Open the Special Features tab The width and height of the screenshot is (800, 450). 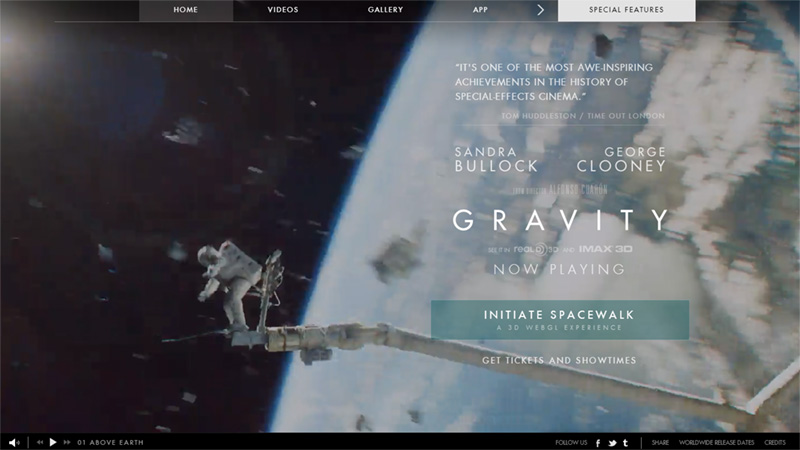tap(627, 10)
